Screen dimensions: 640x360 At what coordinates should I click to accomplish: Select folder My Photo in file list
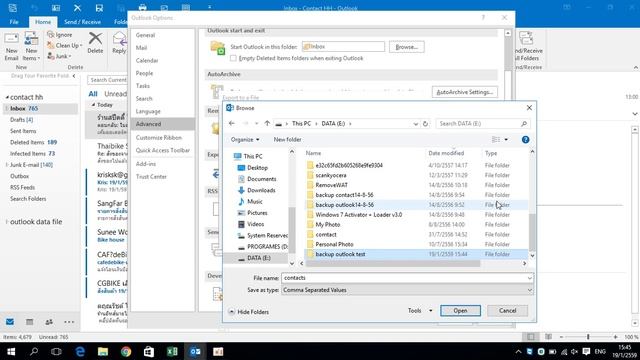[x=327, y=224]
